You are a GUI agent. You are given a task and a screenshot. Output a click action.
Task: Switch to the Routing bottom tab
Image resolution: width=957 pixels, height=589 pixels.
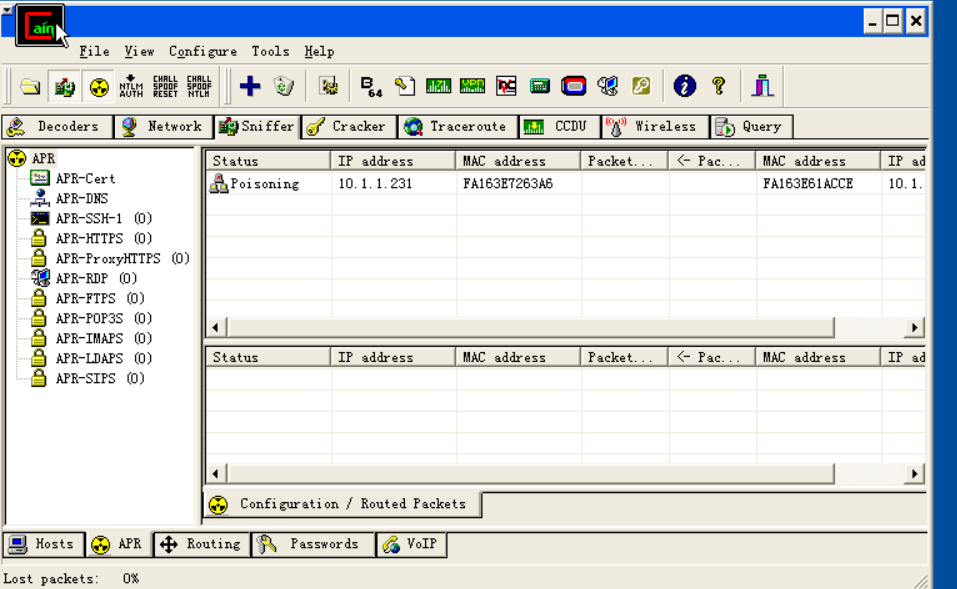(202, 544)
